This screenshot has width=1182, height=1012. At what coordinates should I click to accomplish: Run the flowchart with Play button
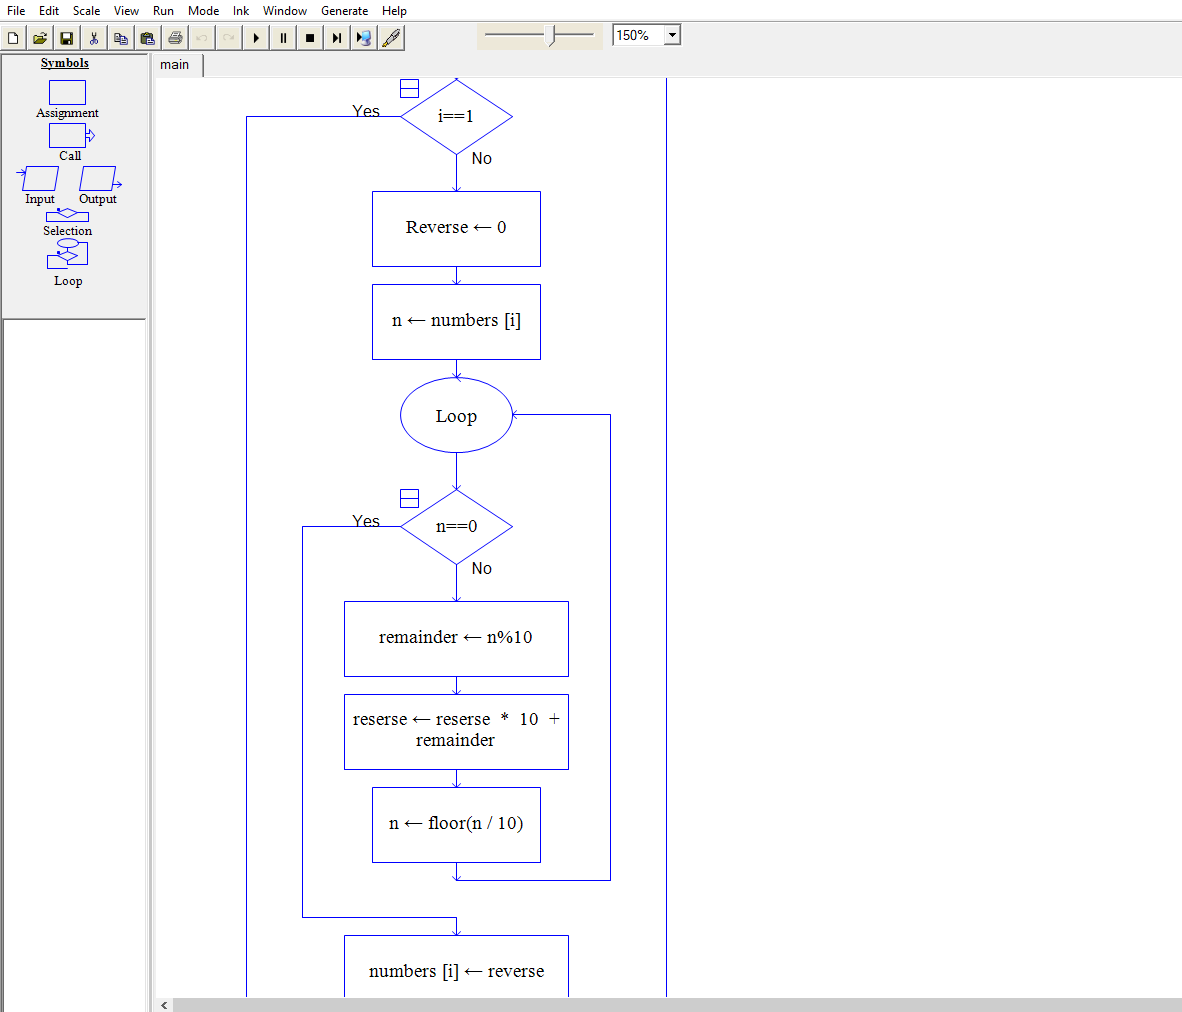click(257, 37)
